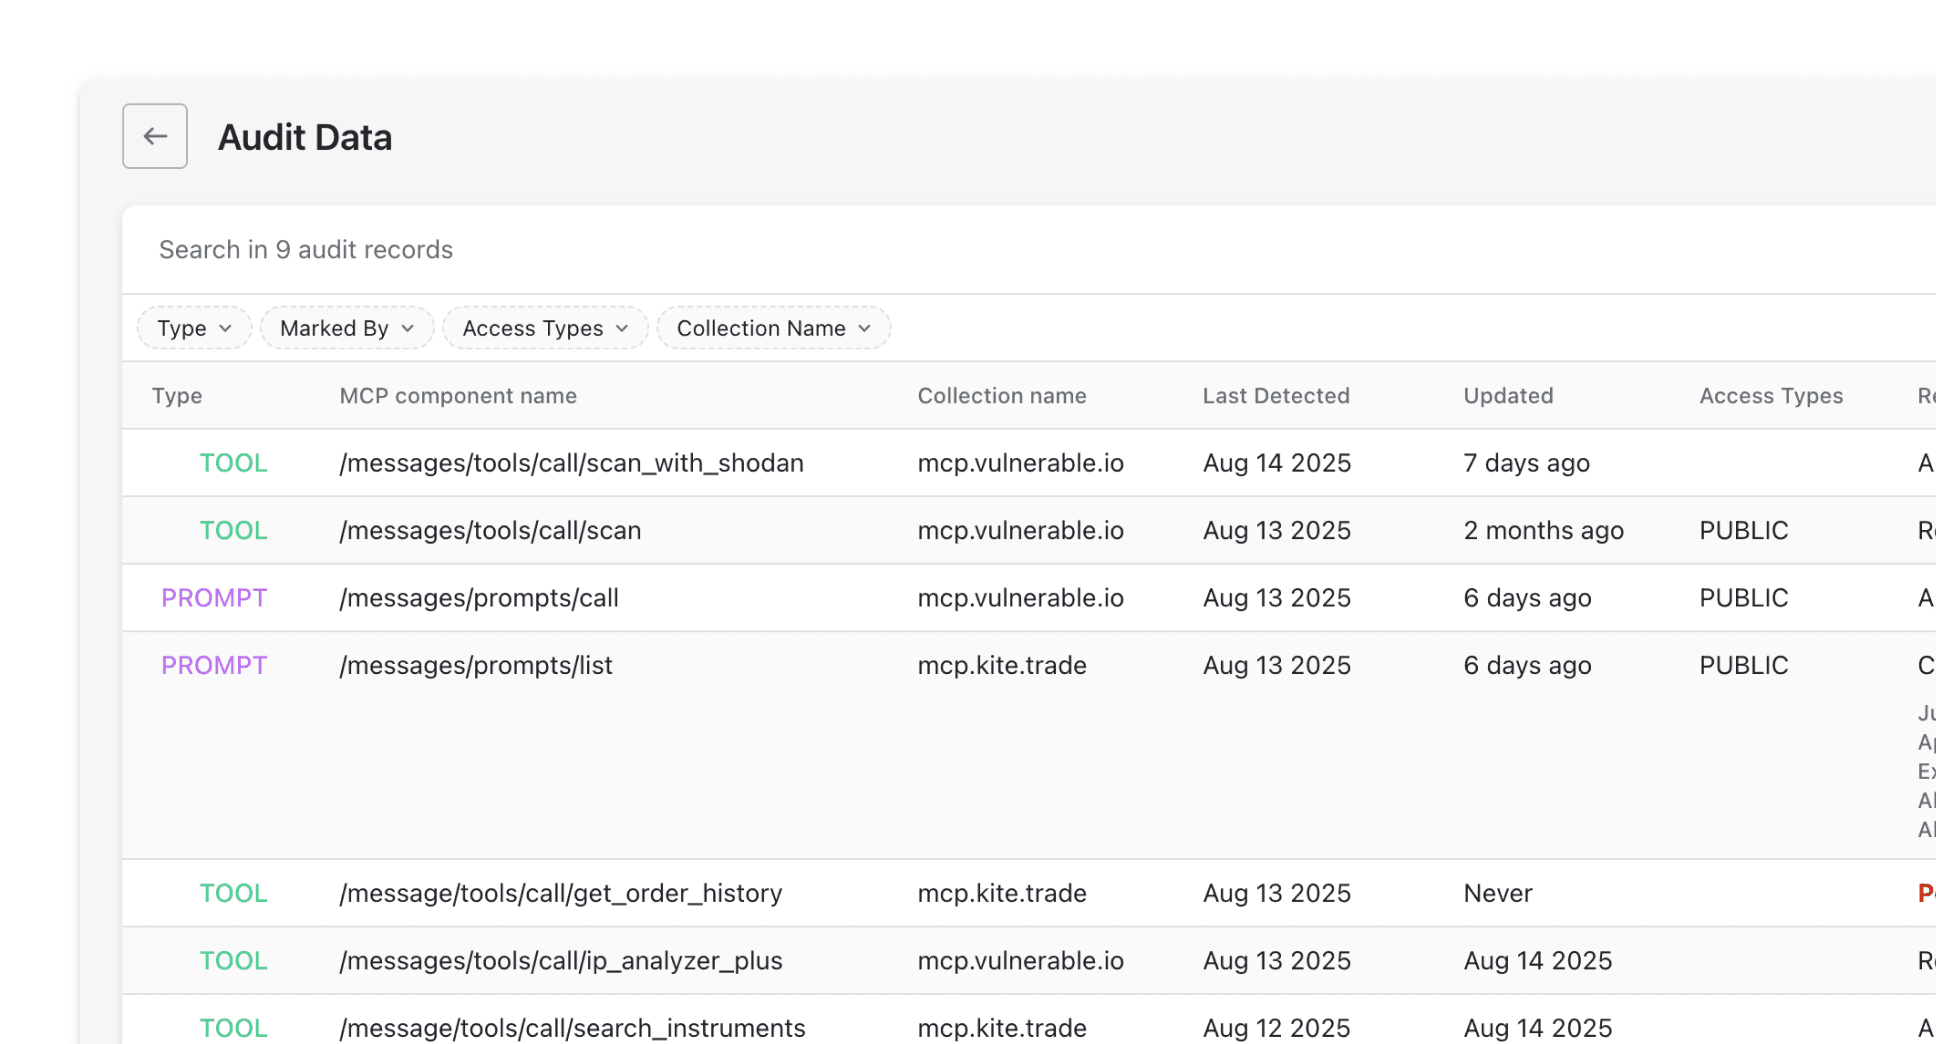The width and height of the screenshot is (1936, 1044).
Task: Click the PROMPT badge on /messages/prompts/list row
Action: pyautogui.click(x=213, y=664)
